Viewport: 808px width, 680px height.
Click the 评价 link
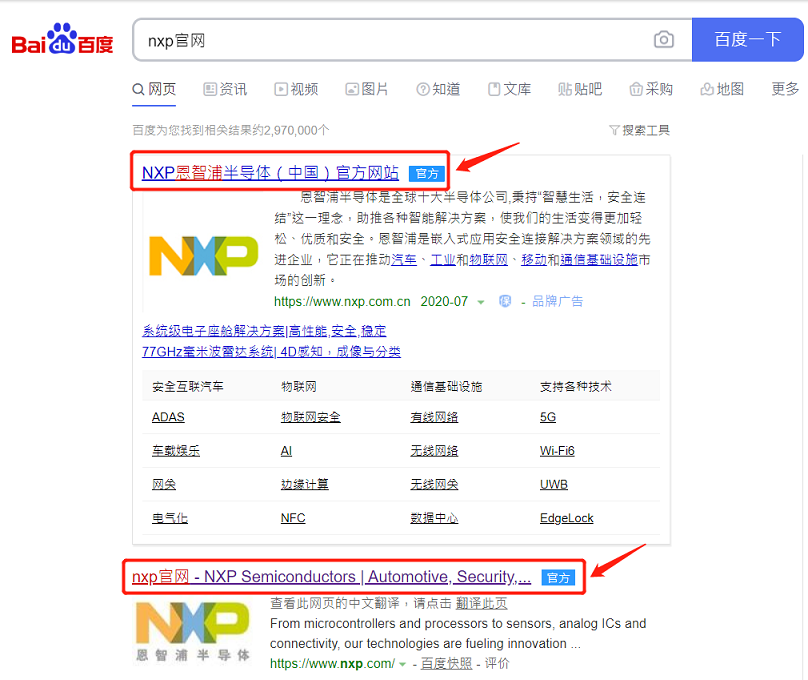pyautogui.click(x=497, y=664)
